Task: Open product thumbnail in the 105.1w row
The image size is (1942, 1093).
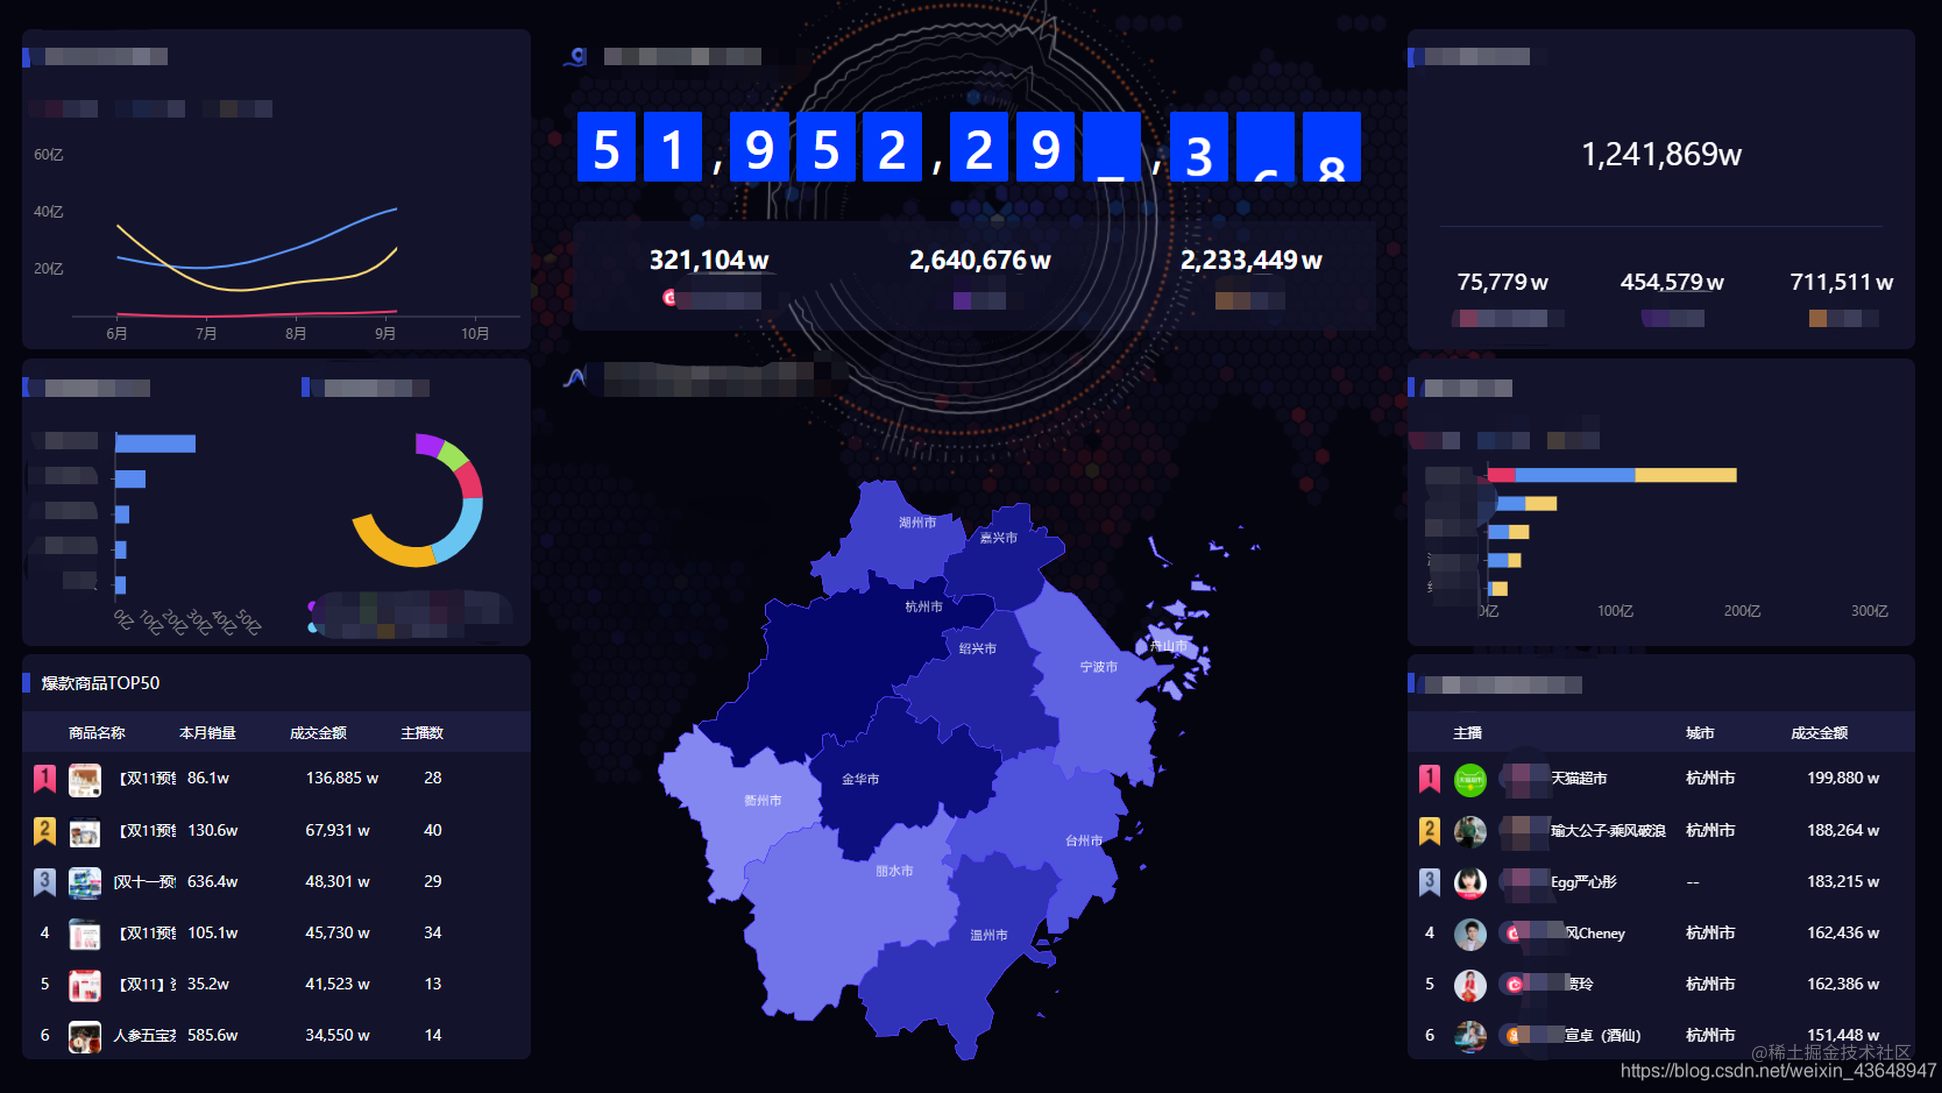Action: tap(85, 934)
